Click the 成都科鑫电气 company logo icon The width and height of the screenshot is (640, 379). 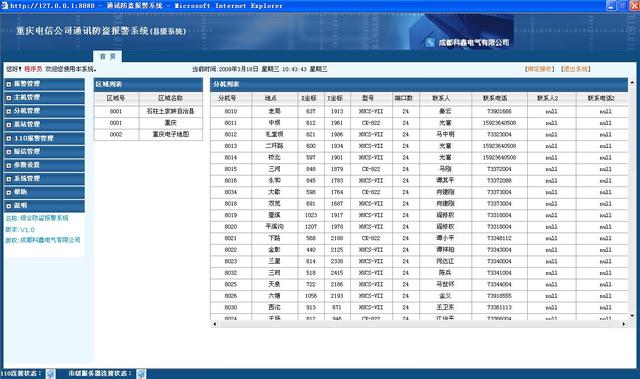[430, 42]
